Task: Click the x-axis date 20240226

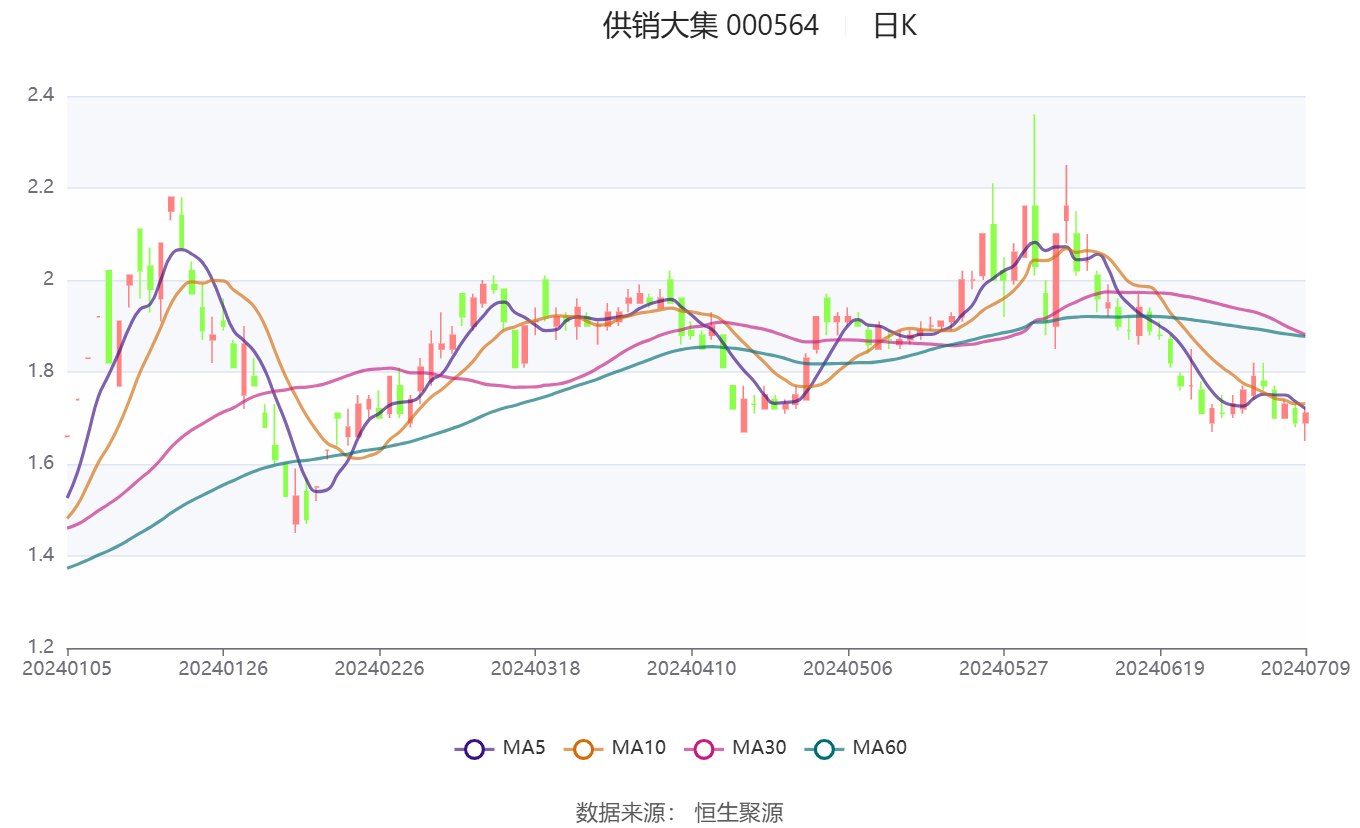Action: click(x=379, y=667)
